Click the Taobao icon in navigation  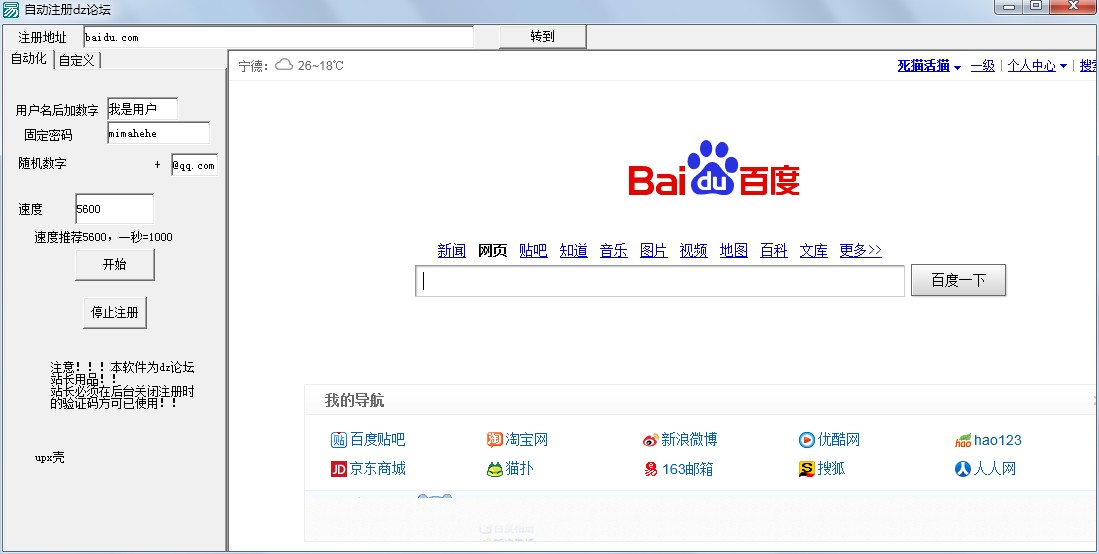pos(494,440)
